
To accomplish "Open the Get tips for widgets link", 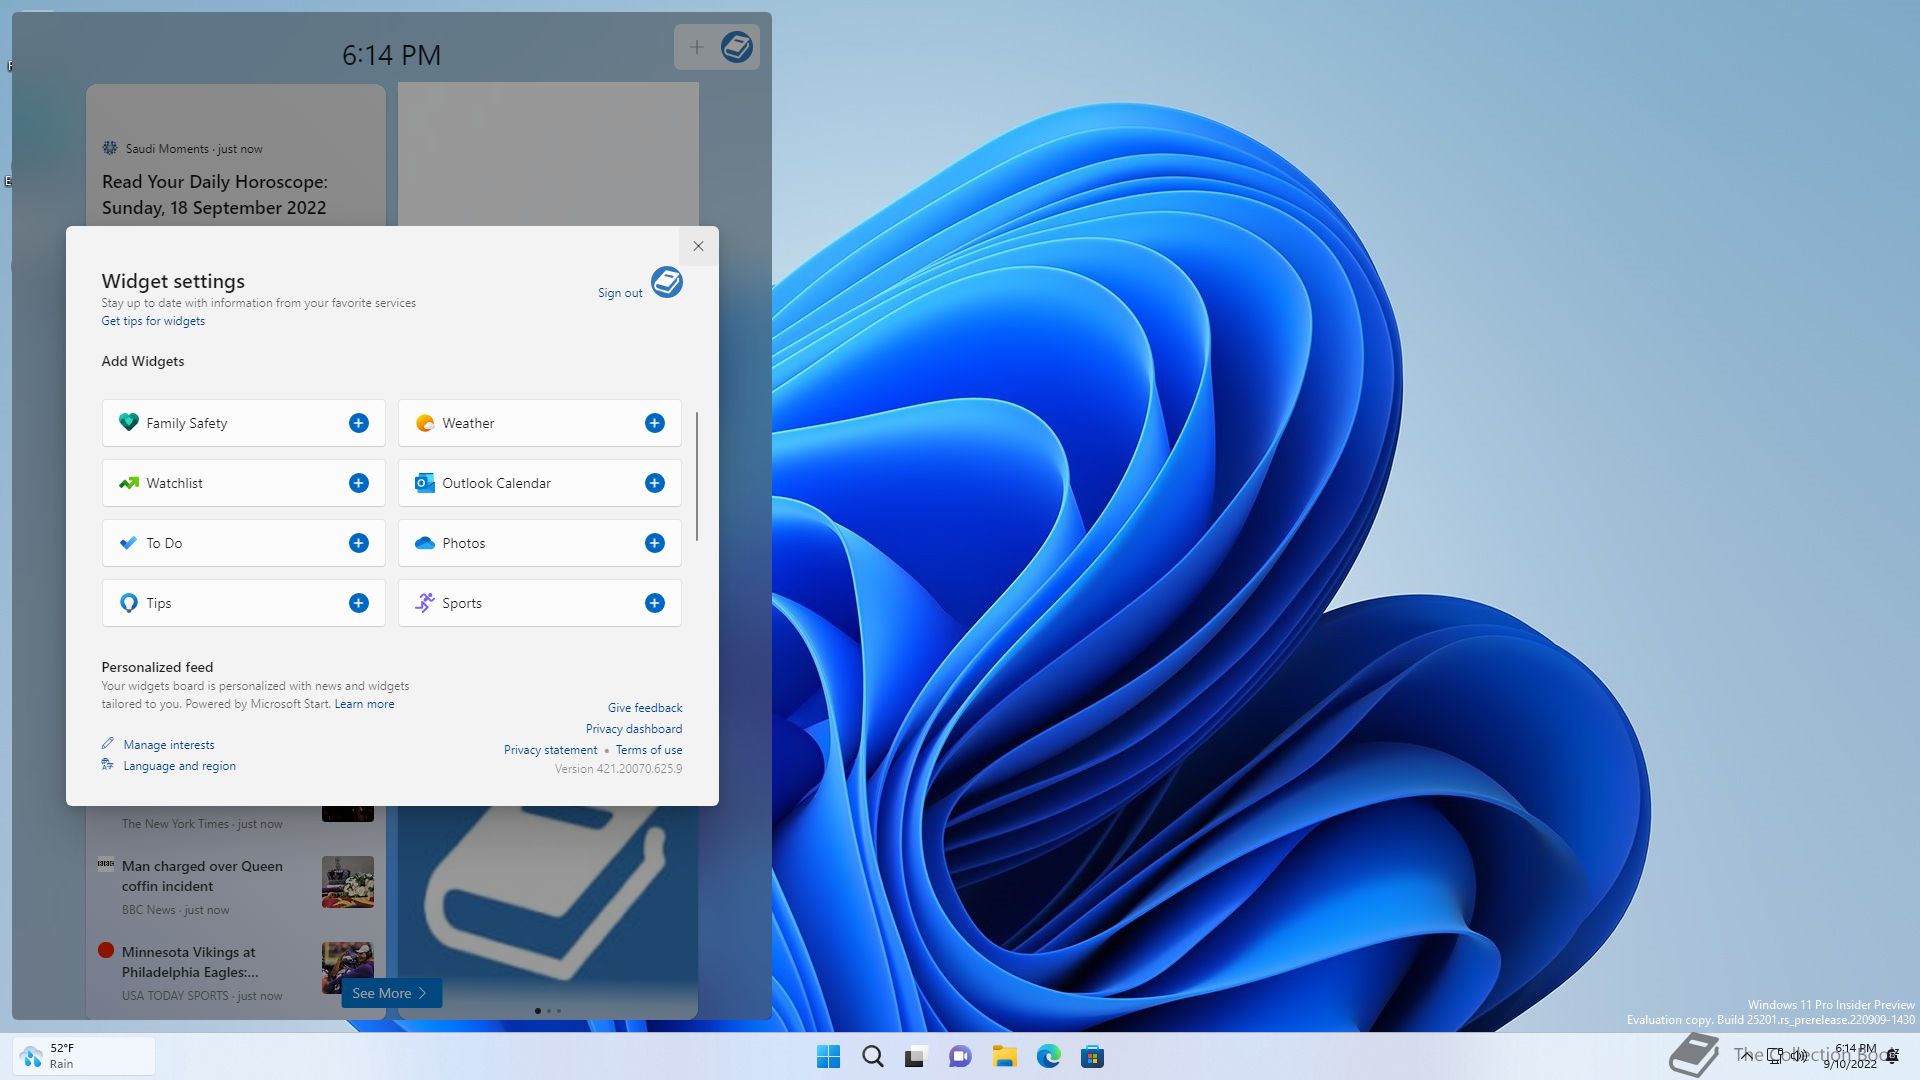I will [x=153, y=321].
